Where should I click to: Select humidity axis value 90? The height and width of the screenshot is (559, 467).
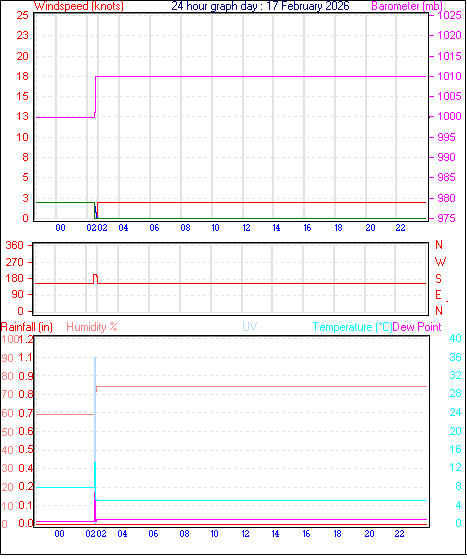click(x=7, y=358)
